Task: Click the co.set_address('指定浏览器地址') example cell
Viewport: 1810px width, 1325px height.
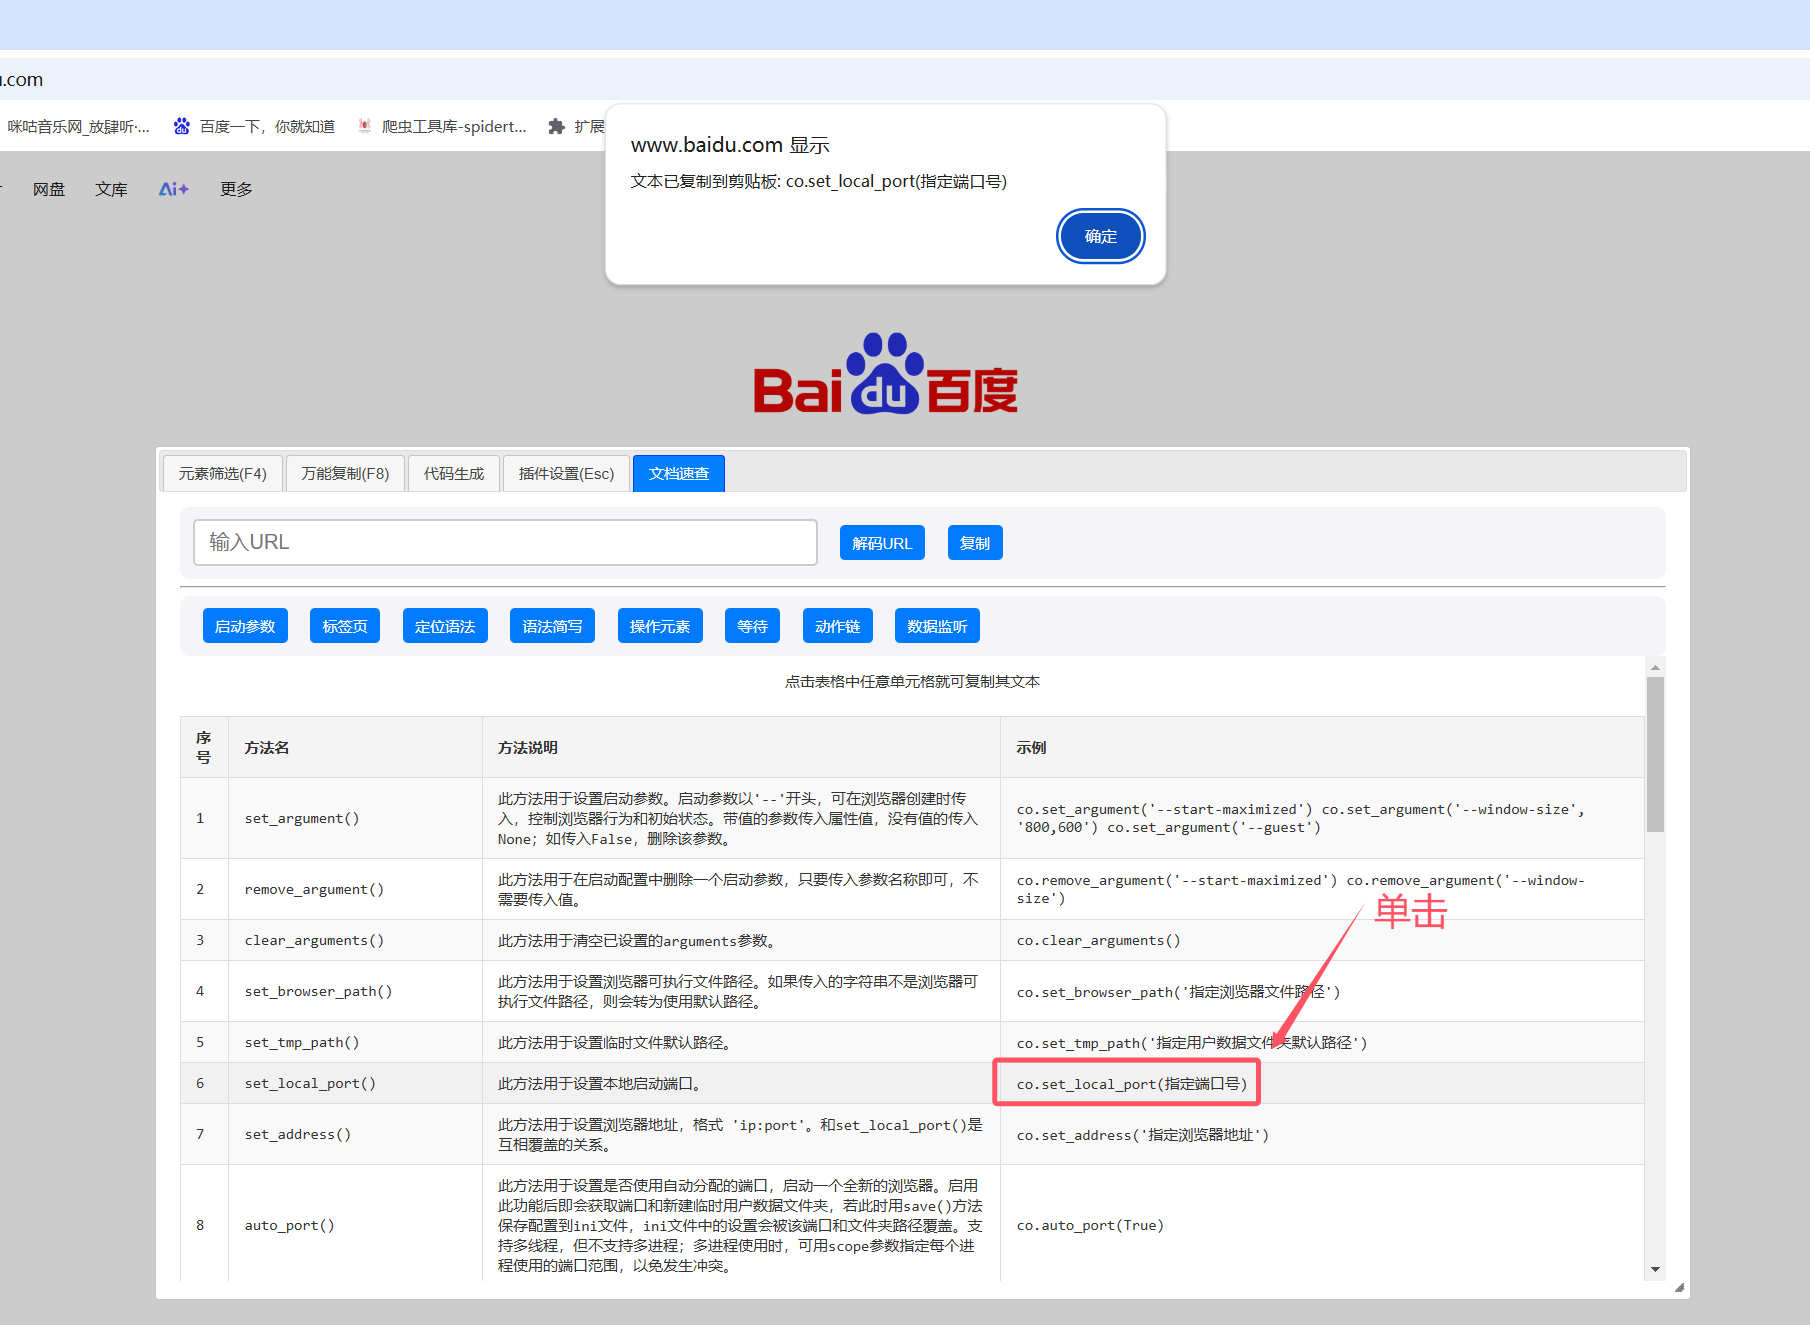Action: [x=1322, y=1134]
